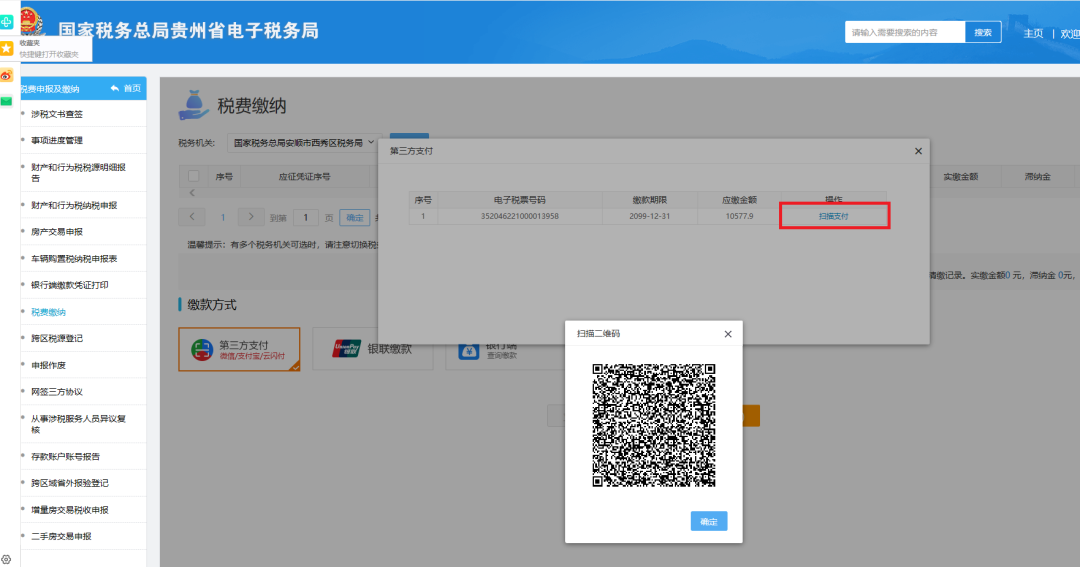
Task: Click the table horizontal scroll left arrow
Action: (x=192, y=193)
